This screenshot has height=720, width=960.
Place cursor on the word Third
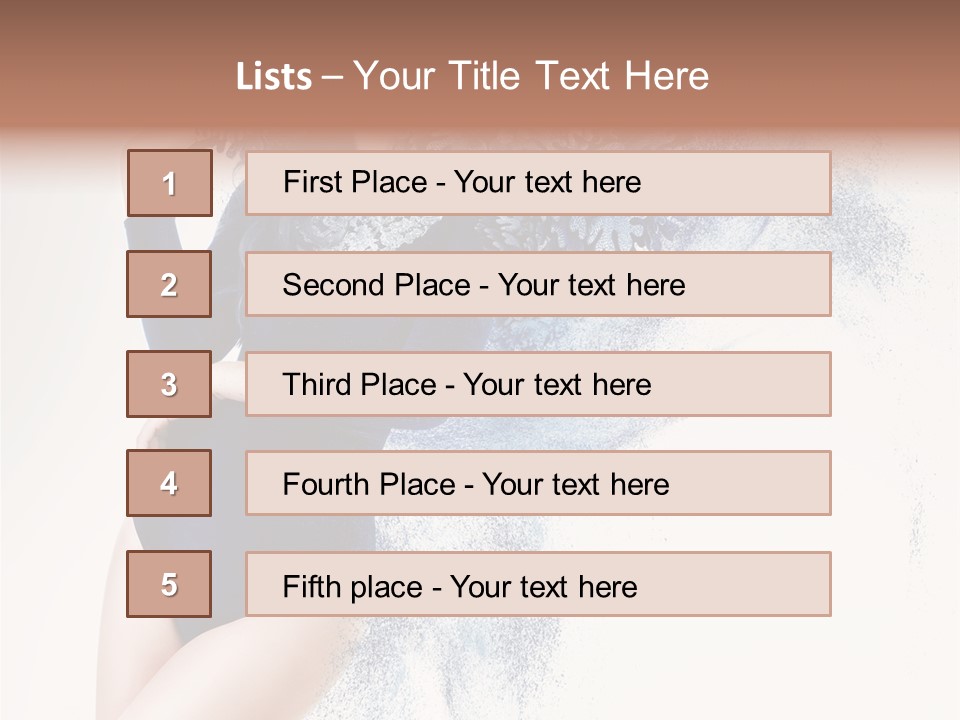[x=317, y=384]
